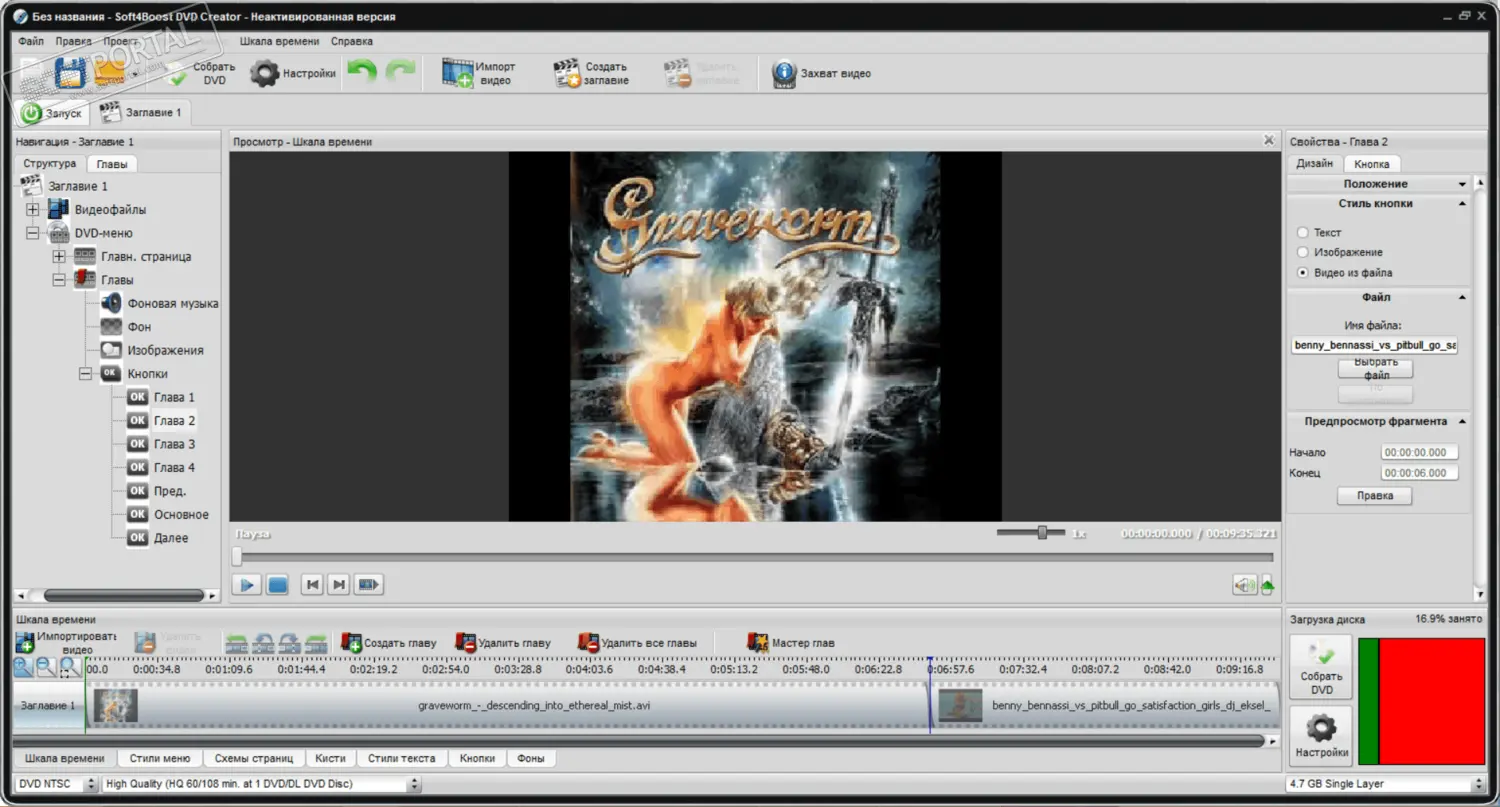Click the Импорт видео toolbar icon
The image size is (1500, 807).
(x=459, y=73)
